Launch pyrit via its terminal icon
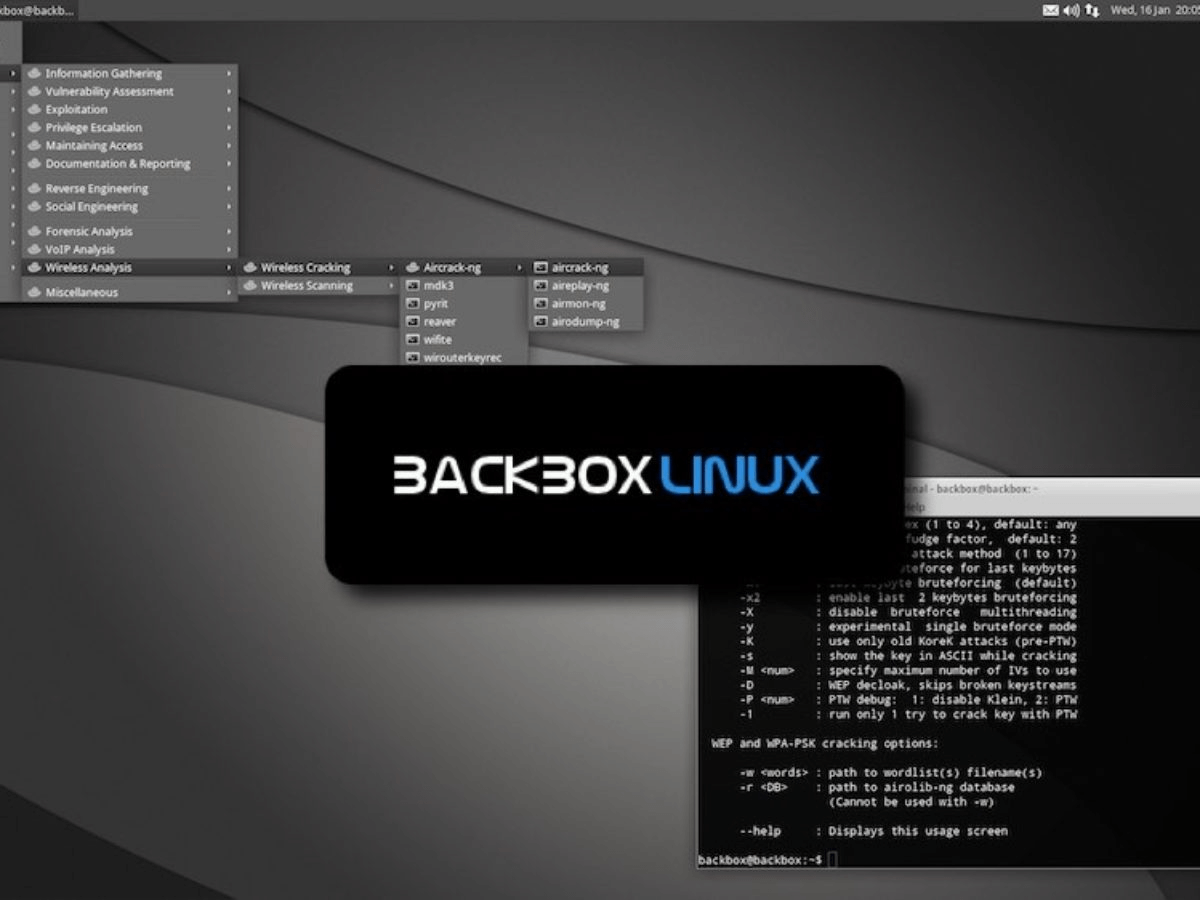This screenshot has height=900, width=1200. coord(413,304)
